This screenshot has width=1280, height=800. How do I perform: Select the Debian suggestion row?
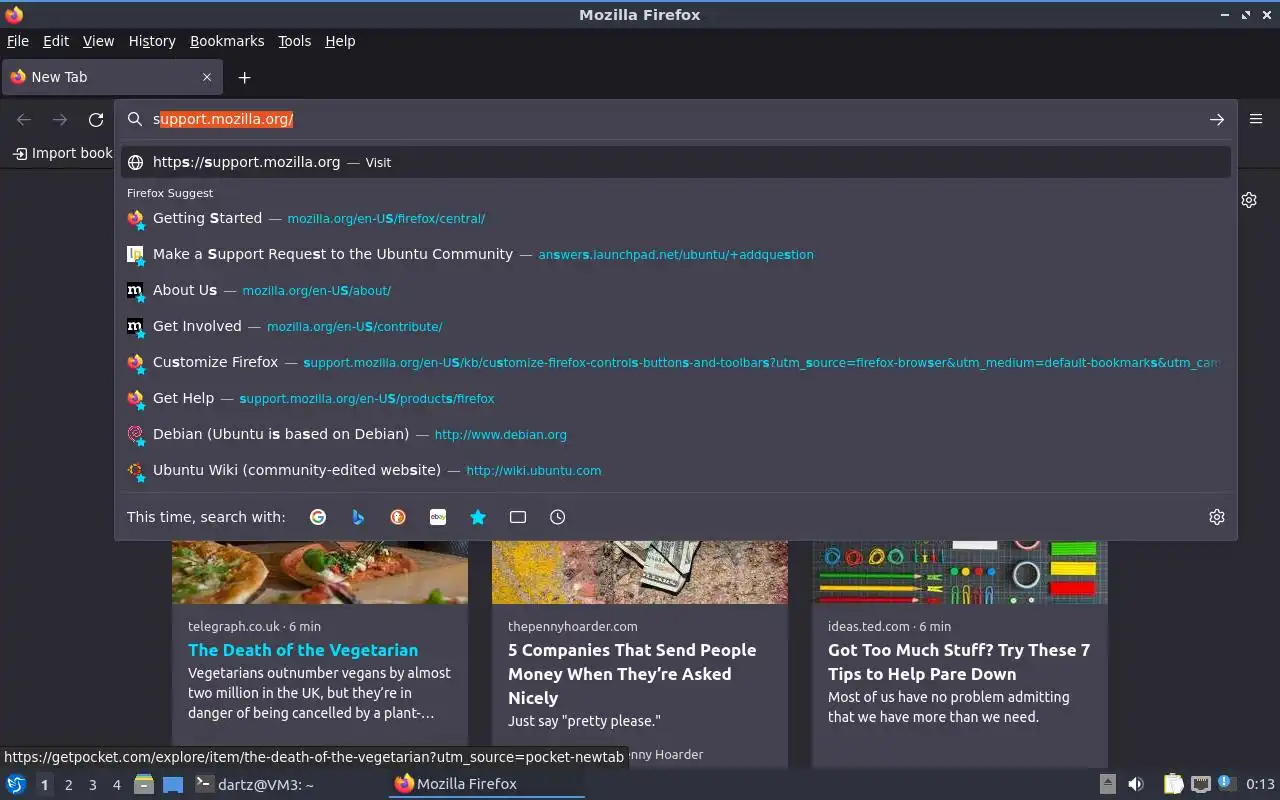pos(676,434)
